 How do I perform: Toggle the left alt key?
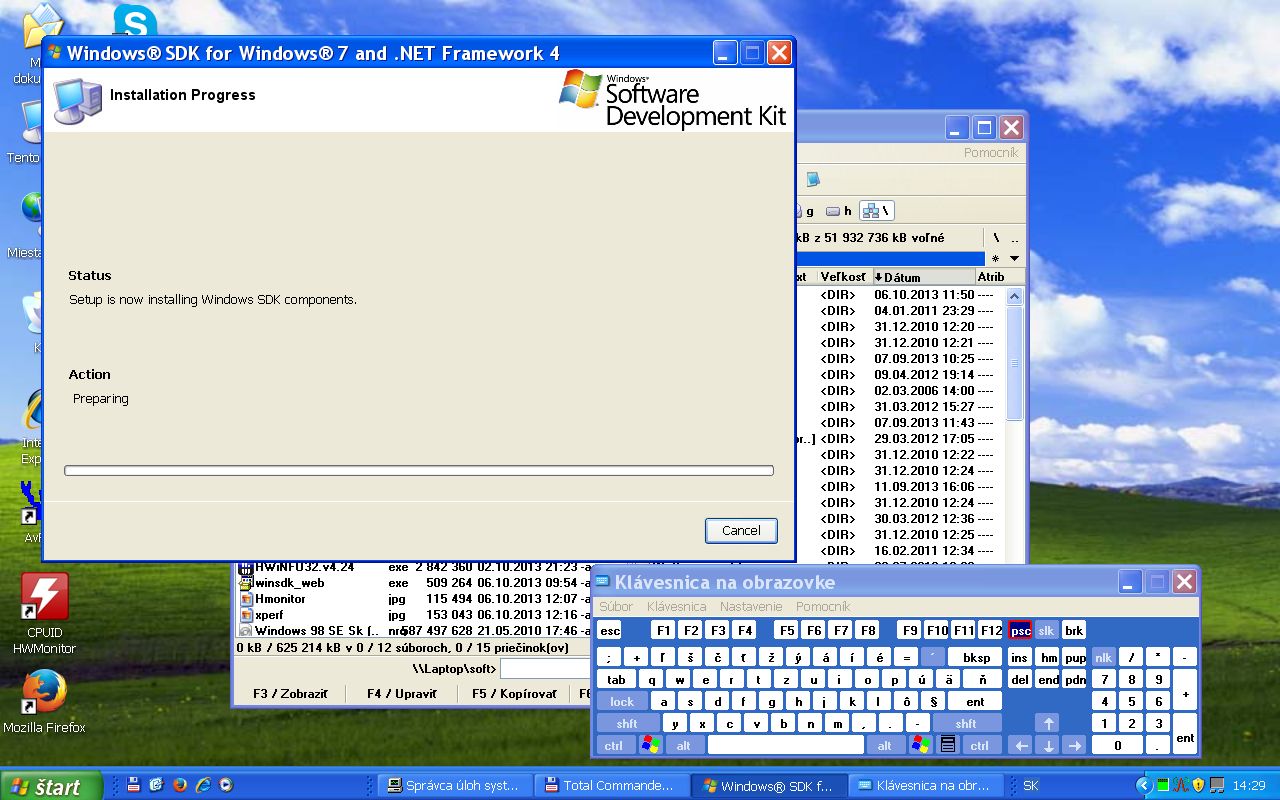[x=684, y=745]
